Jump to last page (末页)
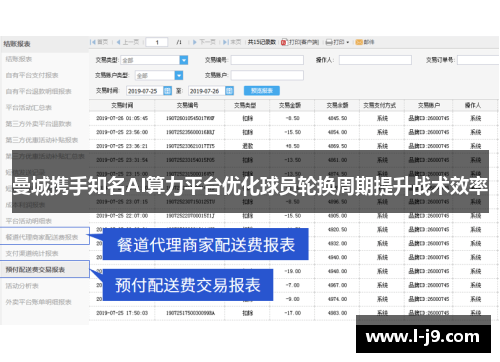This screenshot has height=362, width=500. click(232, 42)
